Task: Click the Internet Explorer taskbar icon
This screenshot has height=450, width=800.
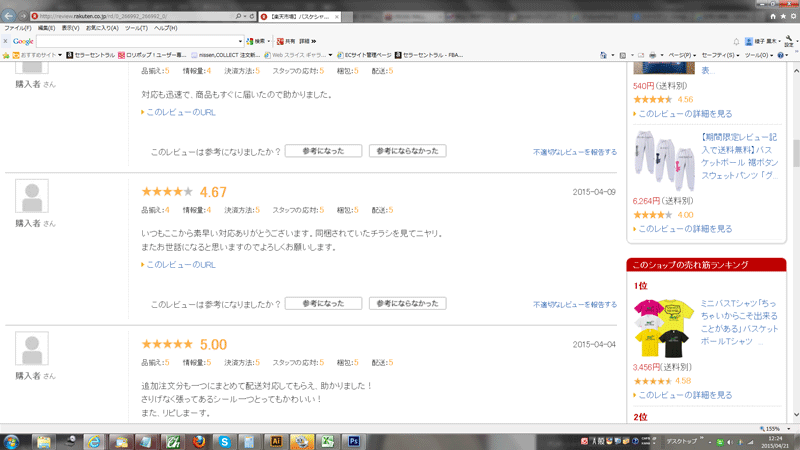Action: point(94,440)
